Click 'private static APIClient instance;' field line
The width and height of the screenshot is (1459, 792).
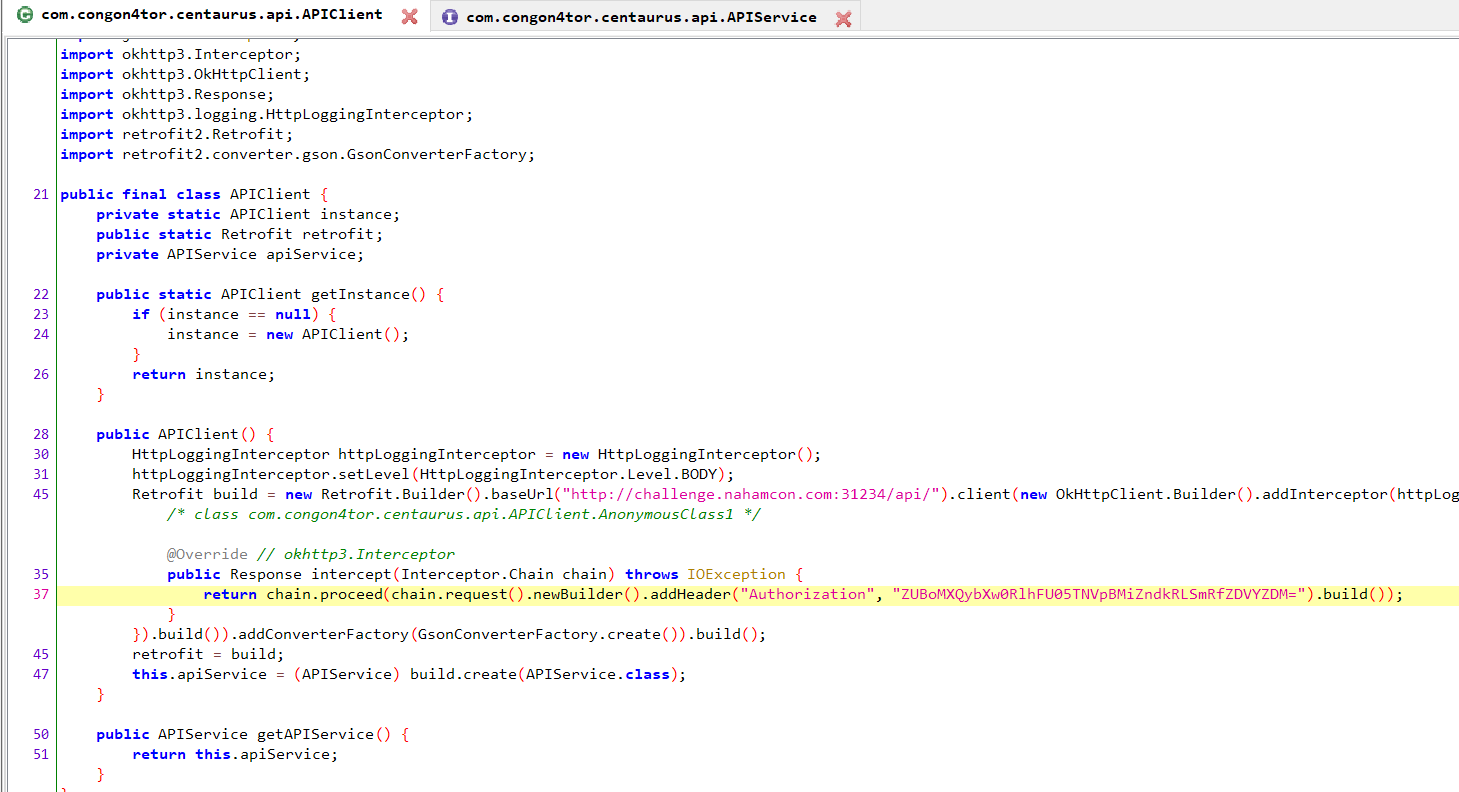coord(248,214)
